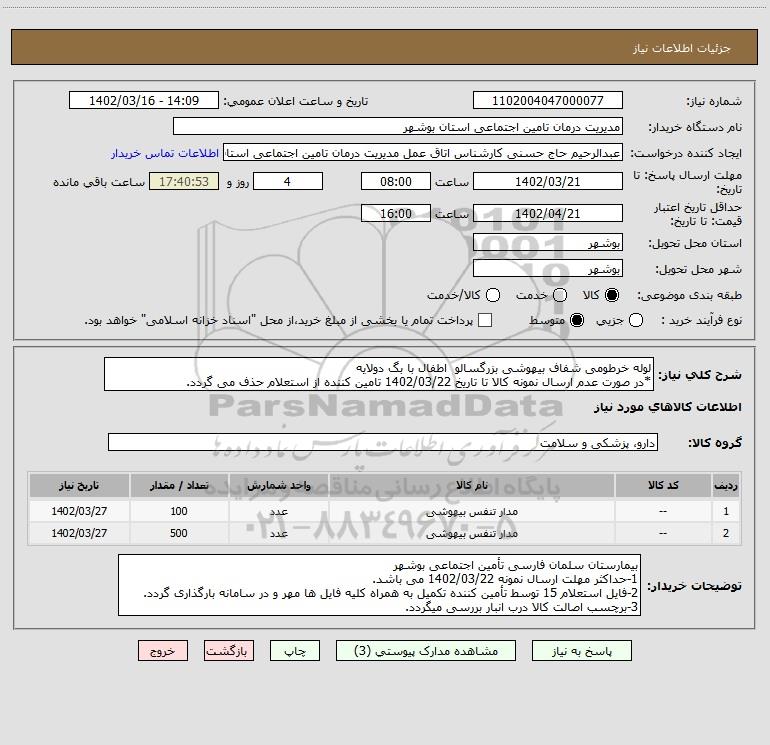
Task: Select the کالا/خدمت radio button
Action: (493, 295)
